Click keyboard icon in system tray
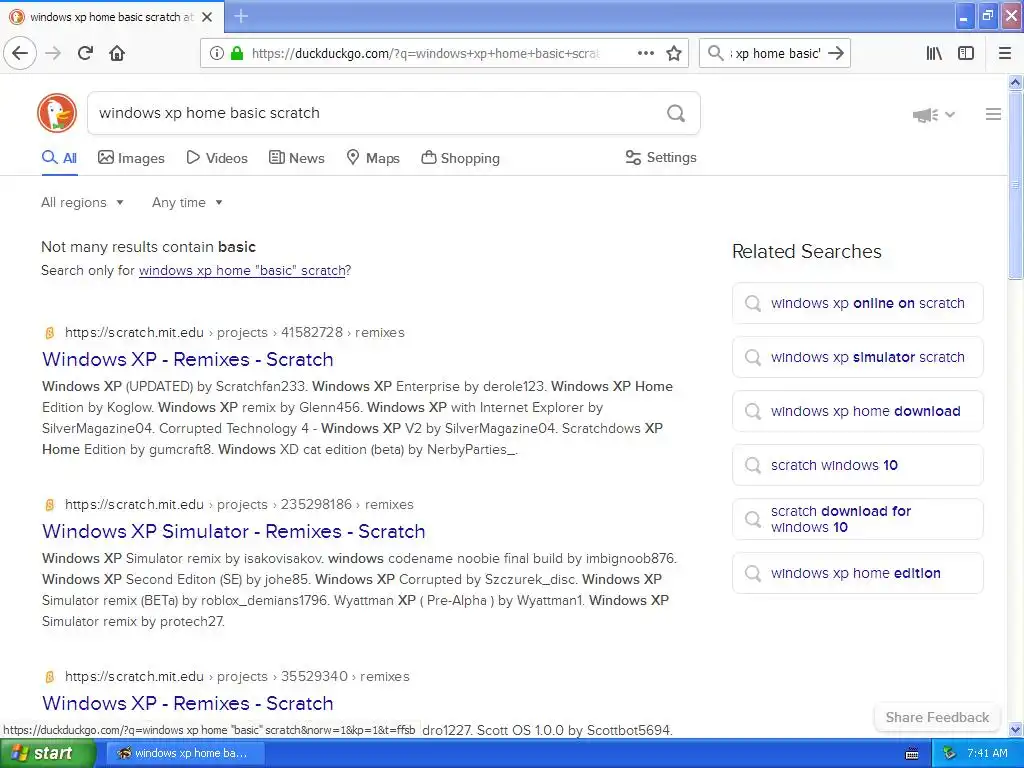 912,754
